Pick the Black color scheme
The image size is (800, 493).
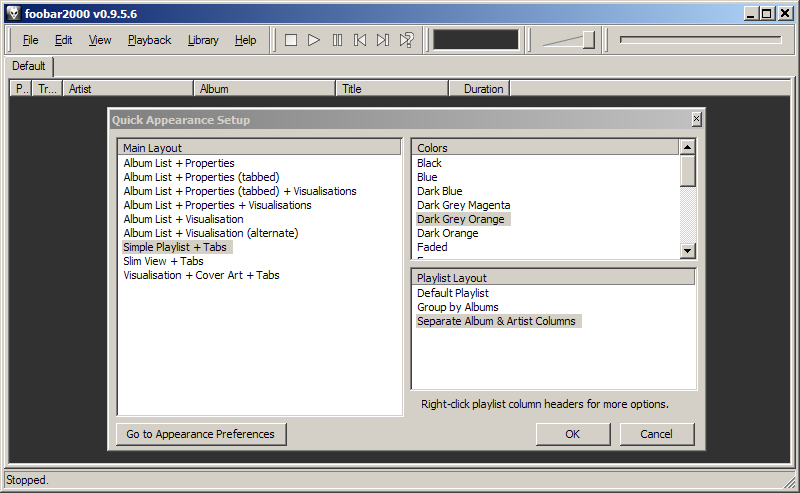429,163
